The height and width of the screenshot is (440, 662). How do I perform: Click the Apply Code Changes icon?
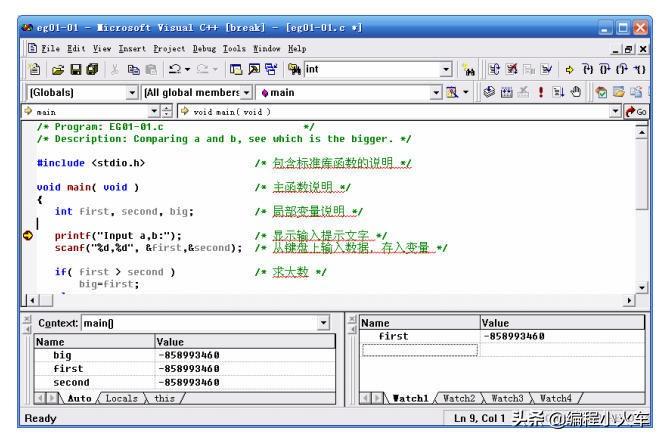(546, 69)
